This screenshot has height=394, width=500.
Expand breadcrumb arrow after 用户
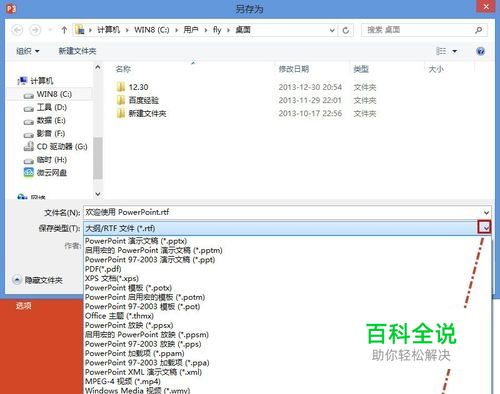[x=206, y=30]
